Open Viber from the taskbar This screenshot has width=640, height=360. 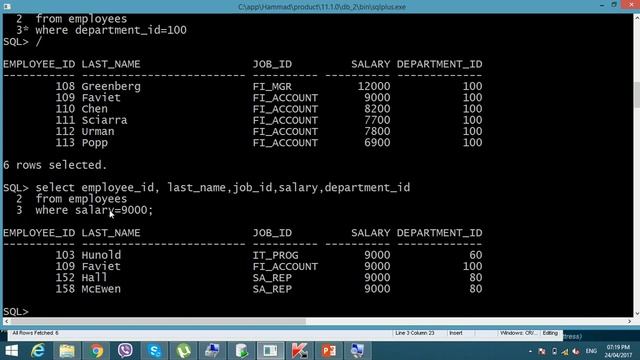coord(125,351)
